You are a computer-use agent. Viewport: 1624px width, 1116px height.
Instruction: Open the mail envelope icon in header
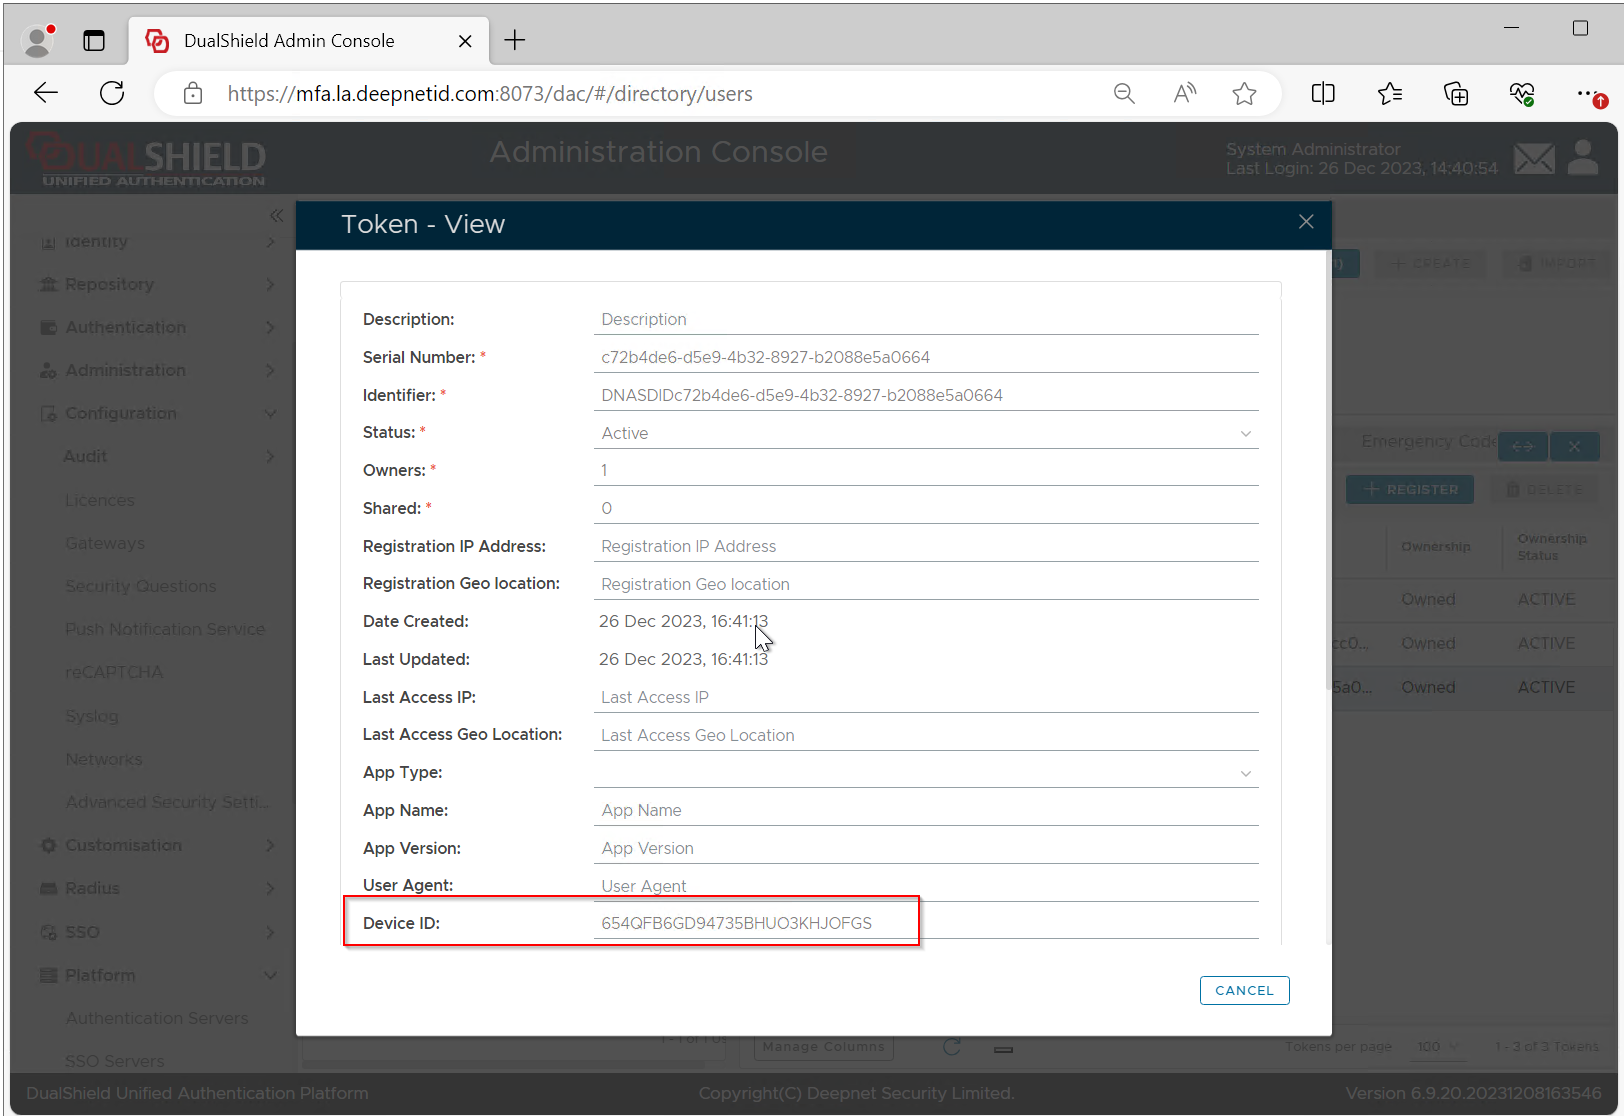click(1533, 158)
